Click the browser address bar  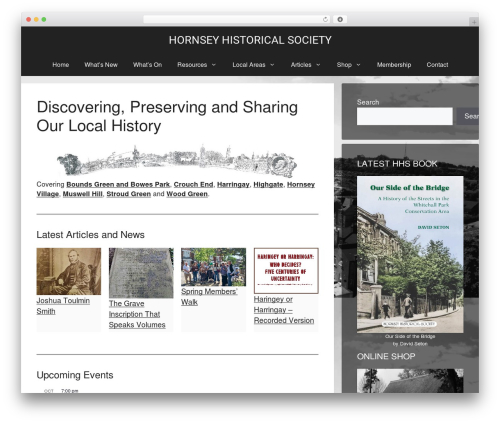coord(237,19)
